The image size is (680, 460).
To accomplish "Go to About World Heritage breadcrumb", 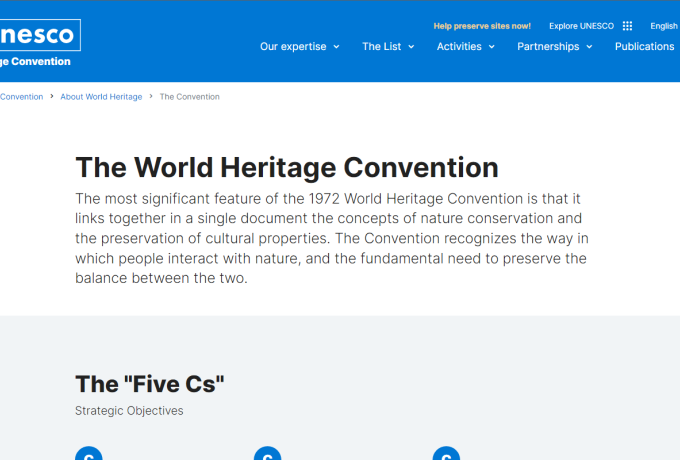I will [x=101, y=97].
